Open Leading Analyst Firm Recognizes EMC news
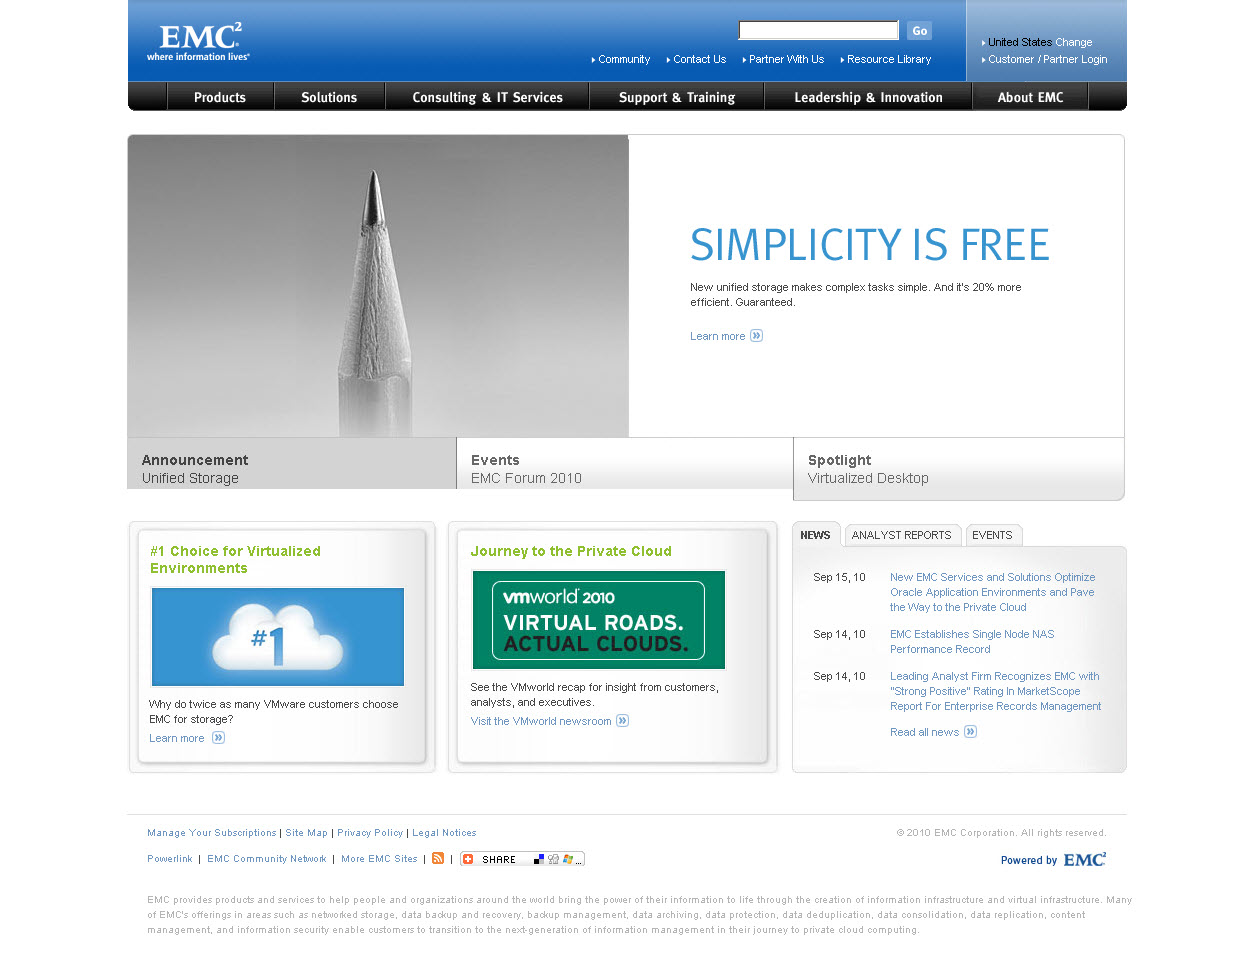Image resolution: width=1260 pixels, height=975 pixels. click(995, 691)
